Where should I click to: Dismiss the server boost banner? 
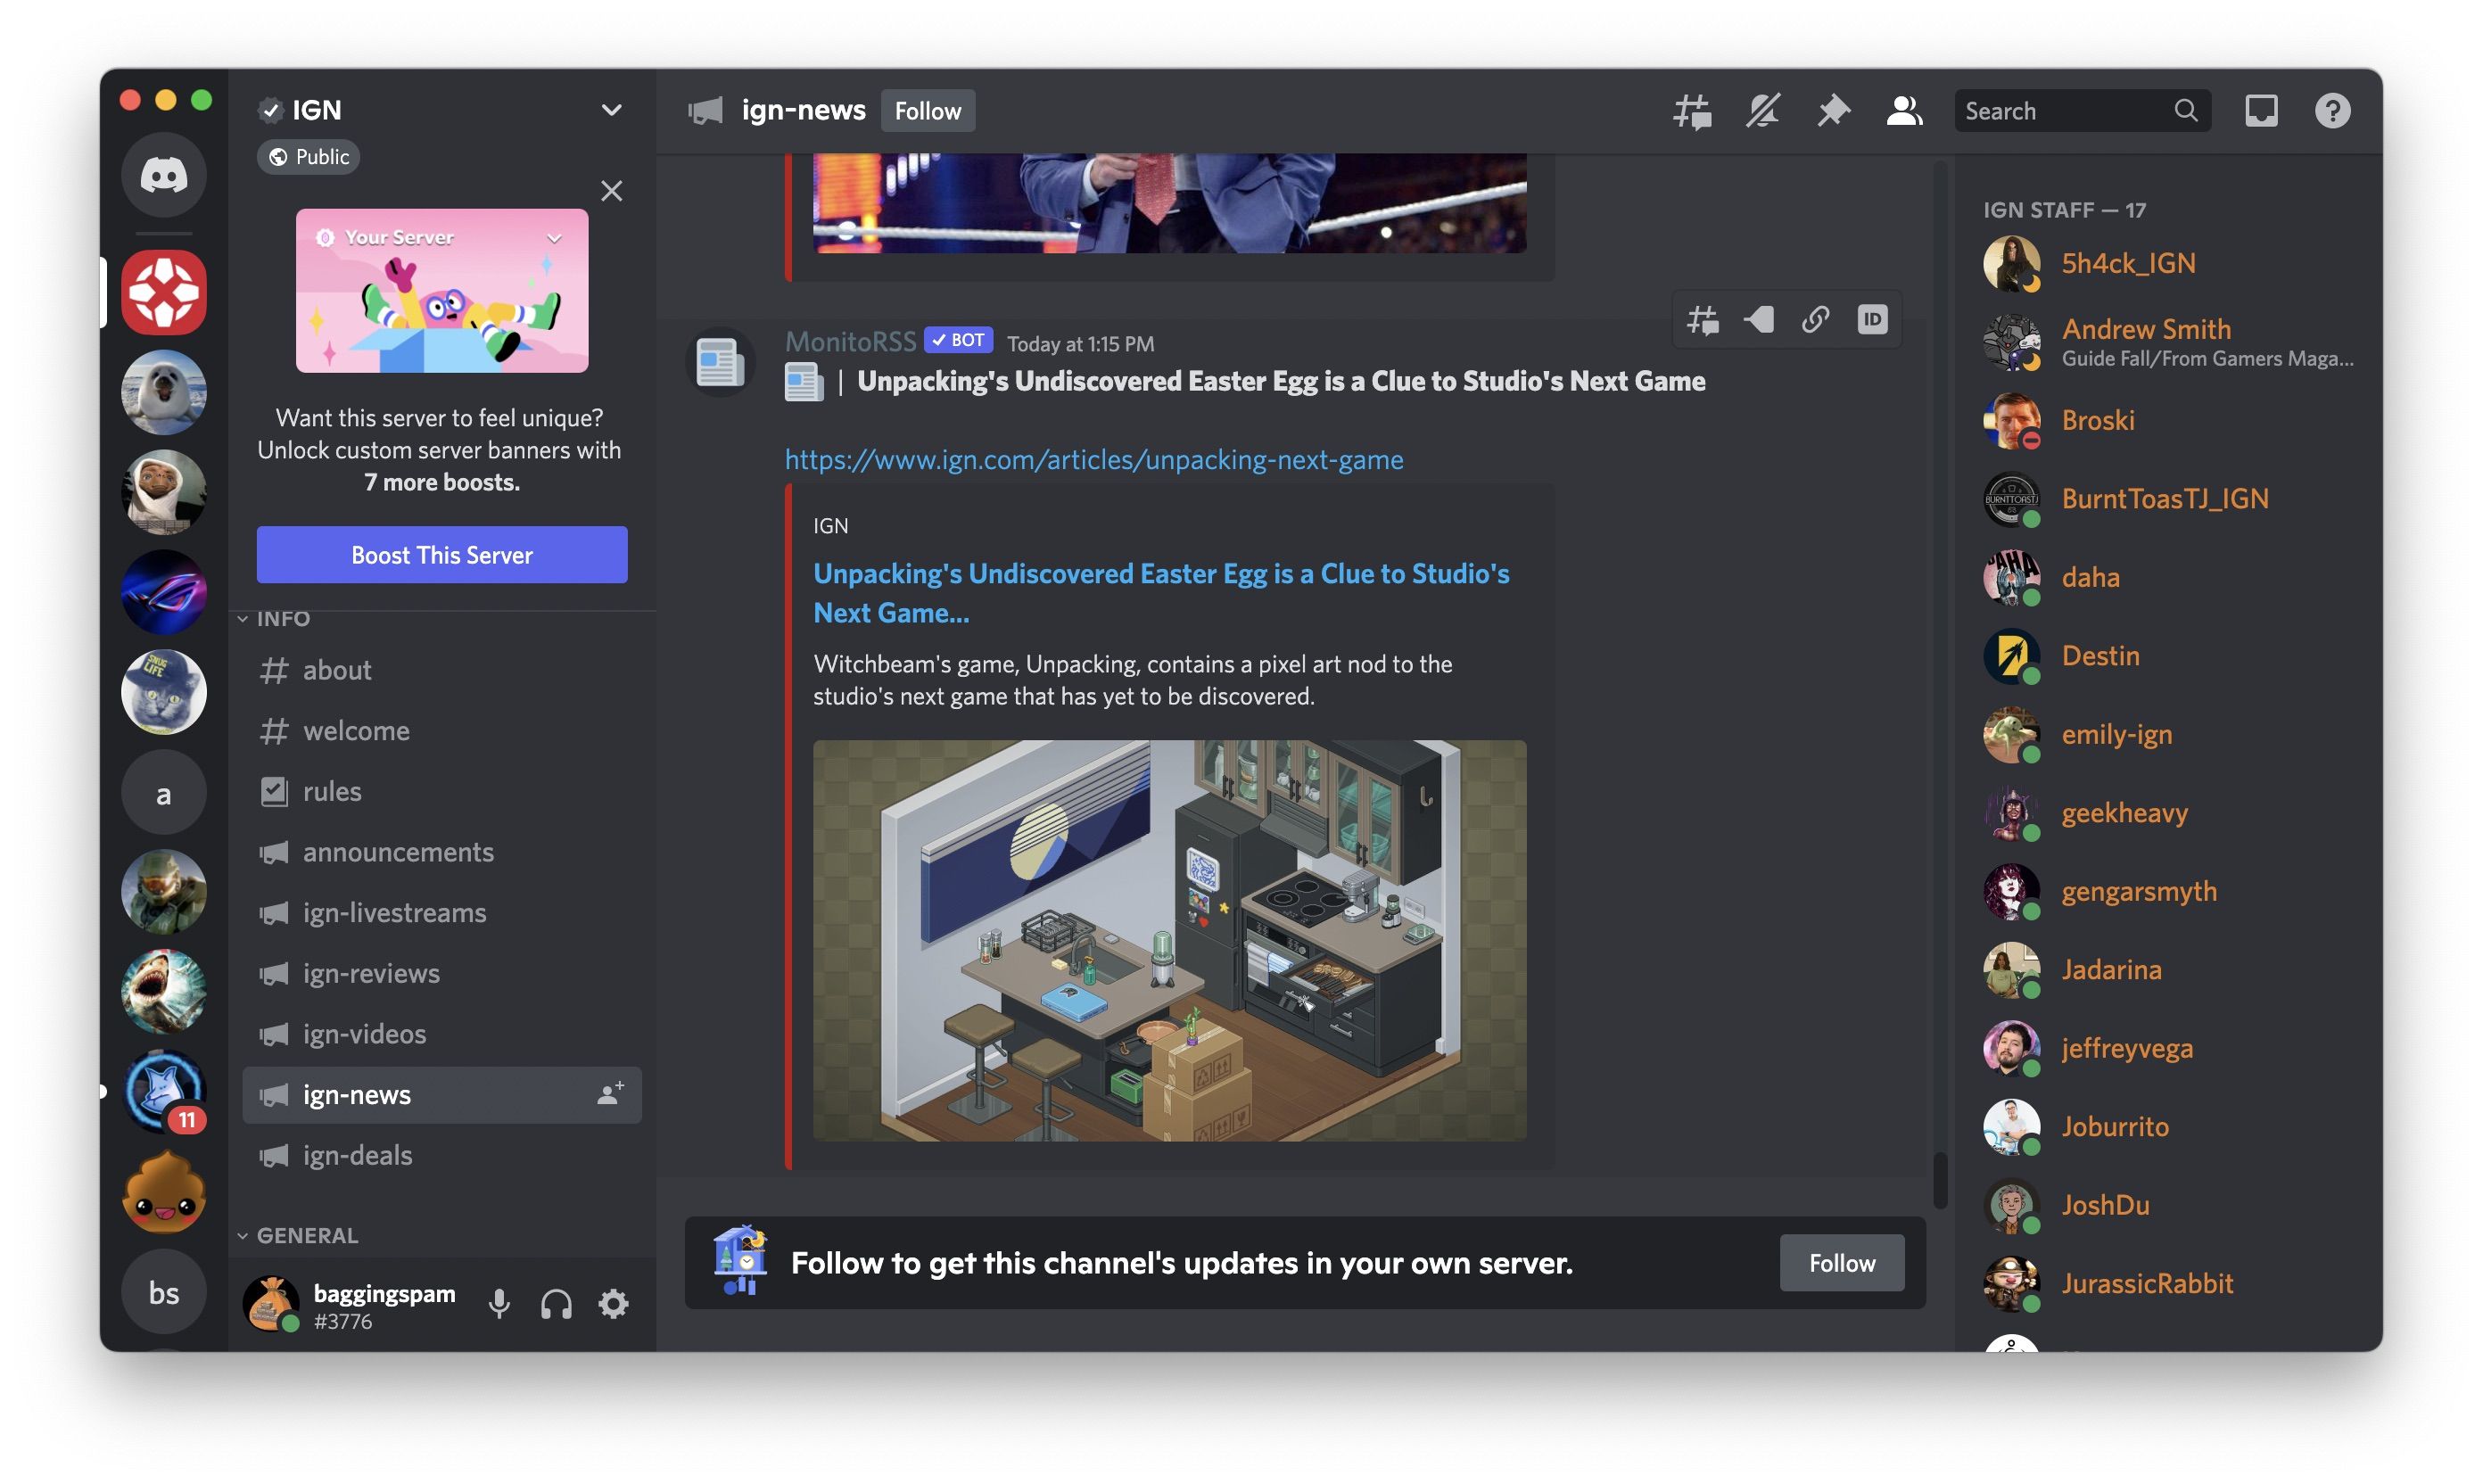tap(611, 191)
